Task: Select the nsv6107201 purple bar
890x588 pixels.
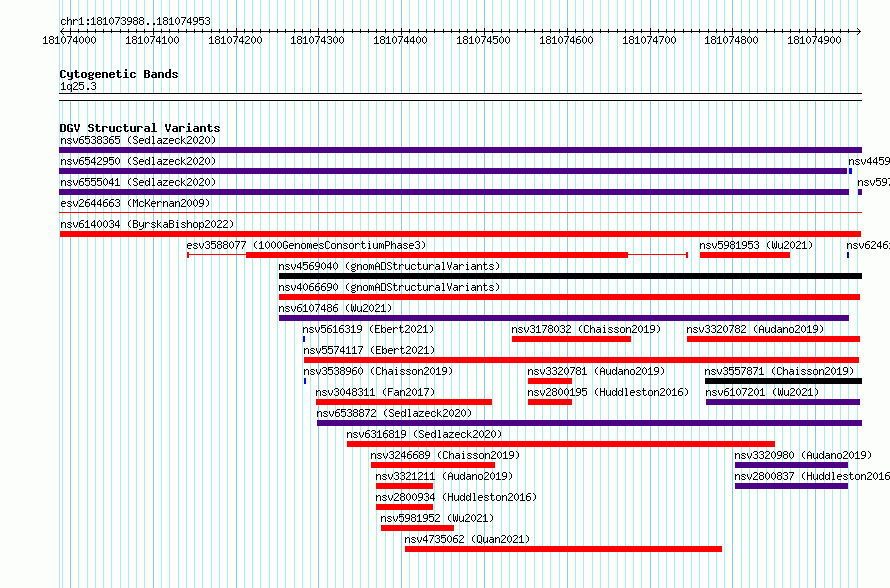Action: [x=783, y=402]
